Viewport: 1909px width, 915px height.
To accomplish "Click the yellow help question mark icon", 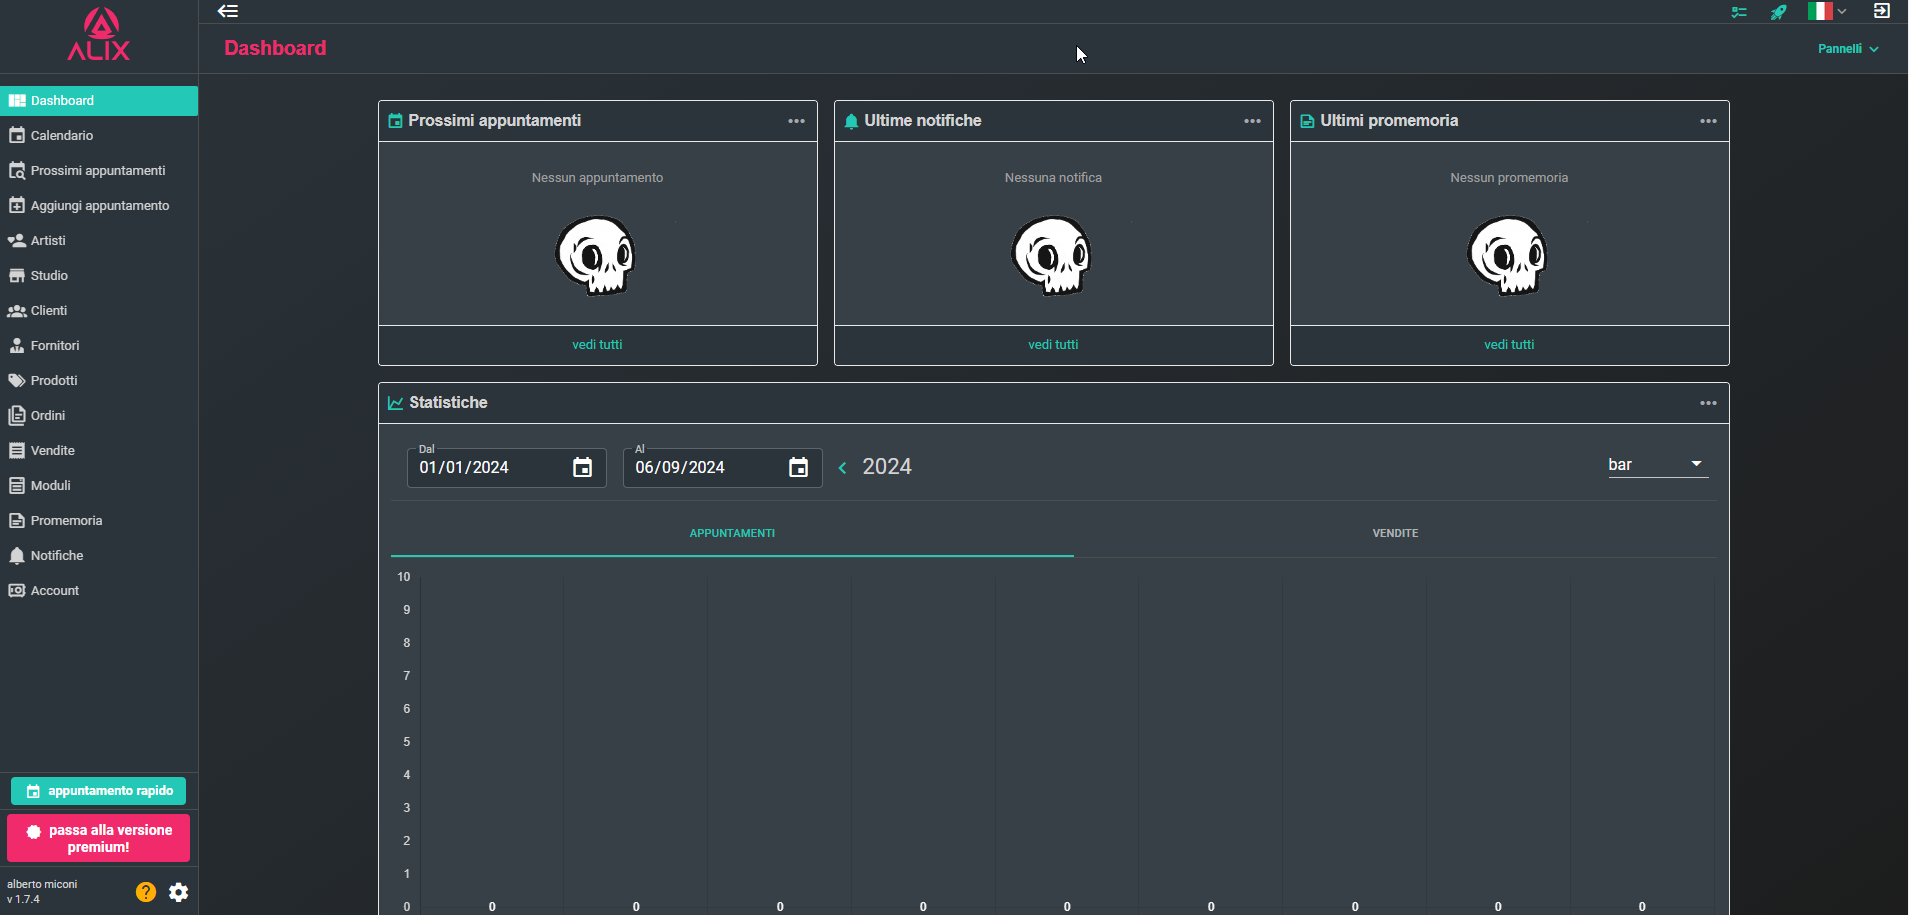I will [x=146, y=892].
